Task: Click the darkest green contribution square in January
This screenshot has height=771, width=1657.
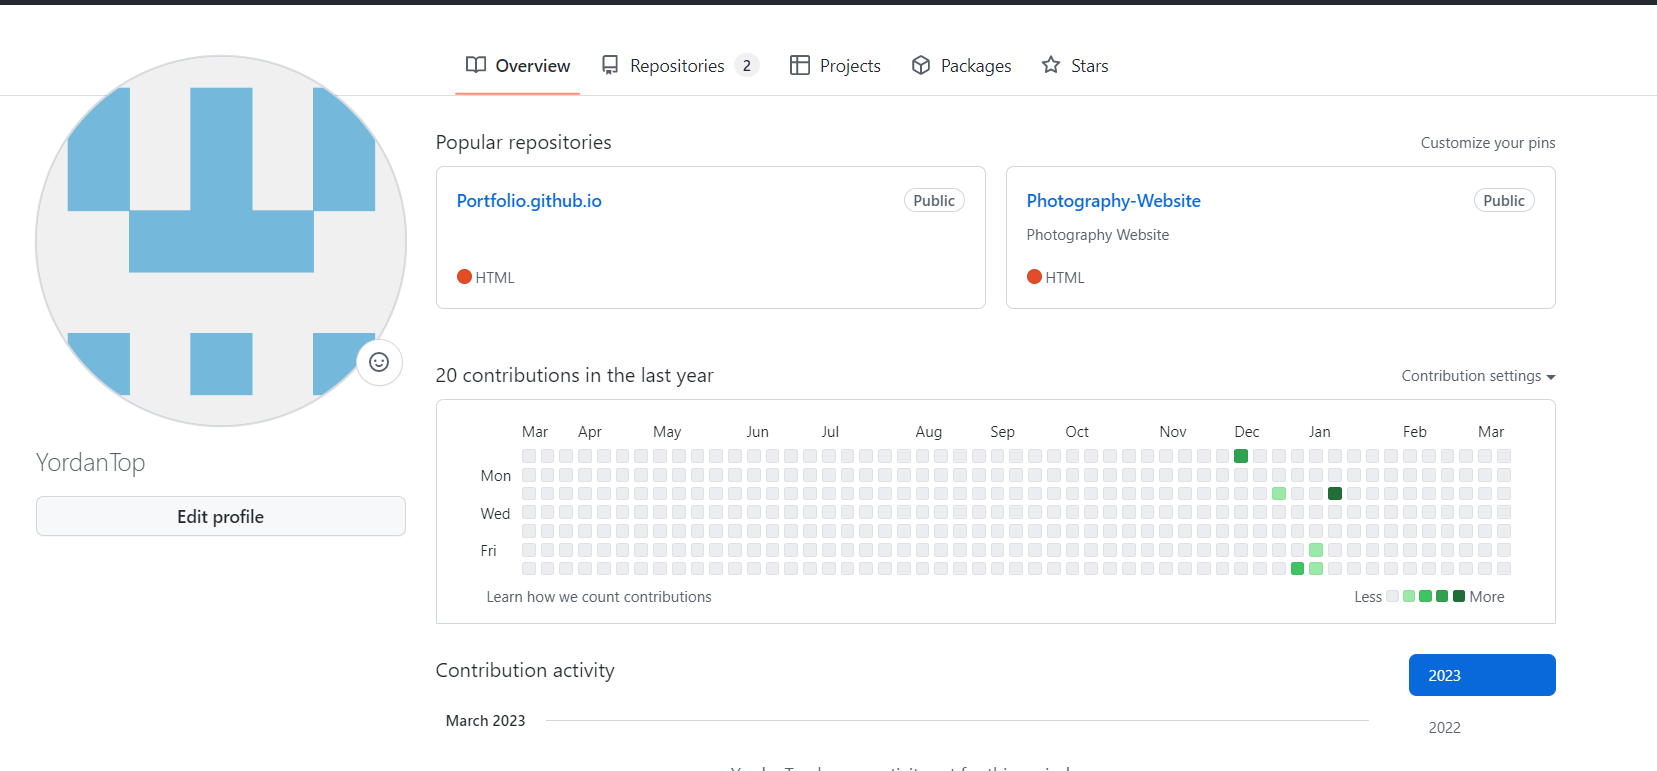Action: tap(1335, 493)
